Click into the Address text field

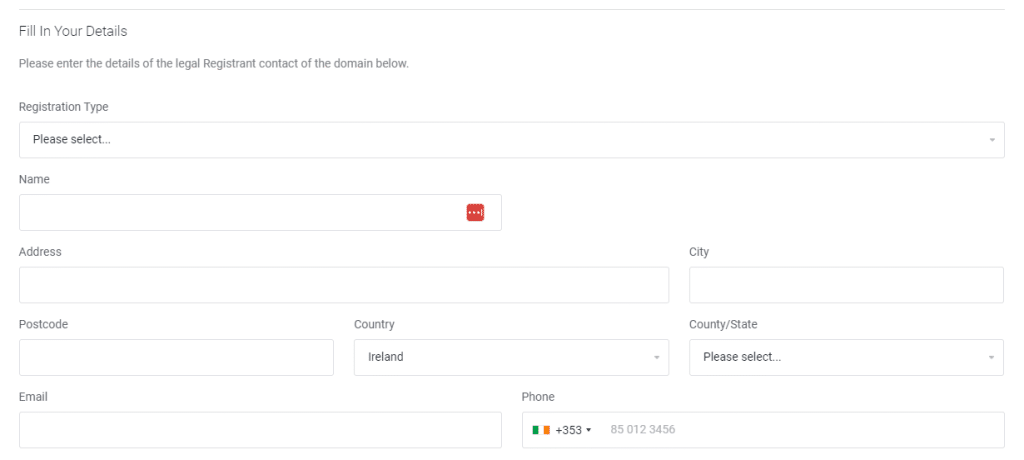pos(344,285)
